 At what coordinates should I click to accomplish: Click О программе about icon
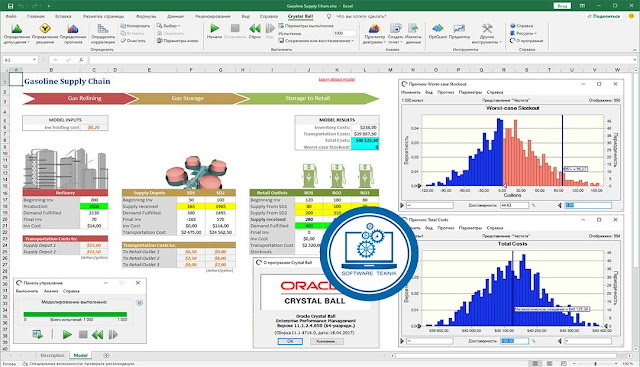[x=513, y=40]
